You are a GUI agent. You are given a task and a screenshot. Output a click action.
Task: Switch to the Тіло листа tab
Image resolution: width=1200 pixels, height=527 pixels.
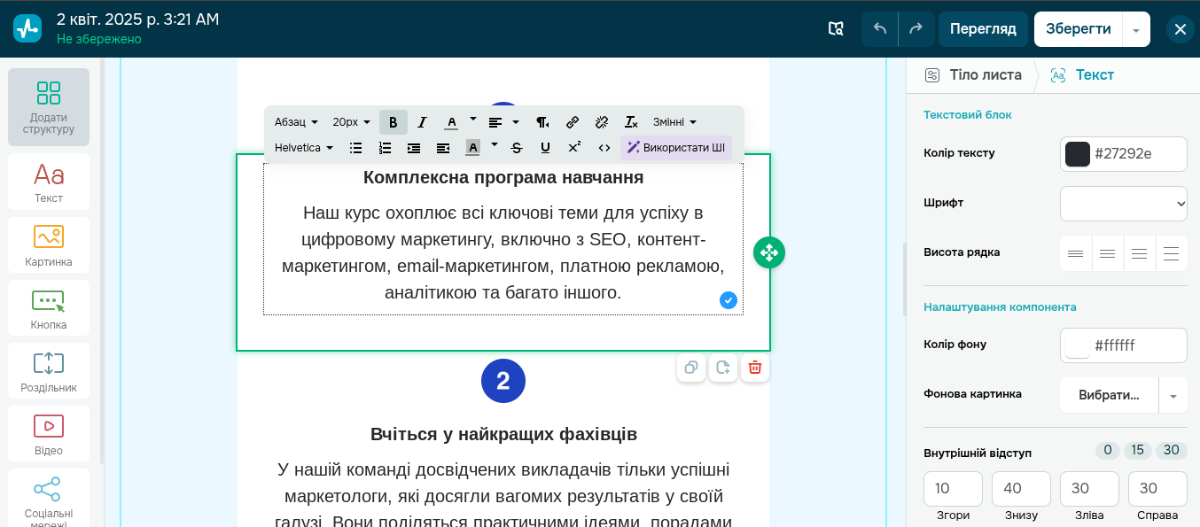tap(973, 75)
